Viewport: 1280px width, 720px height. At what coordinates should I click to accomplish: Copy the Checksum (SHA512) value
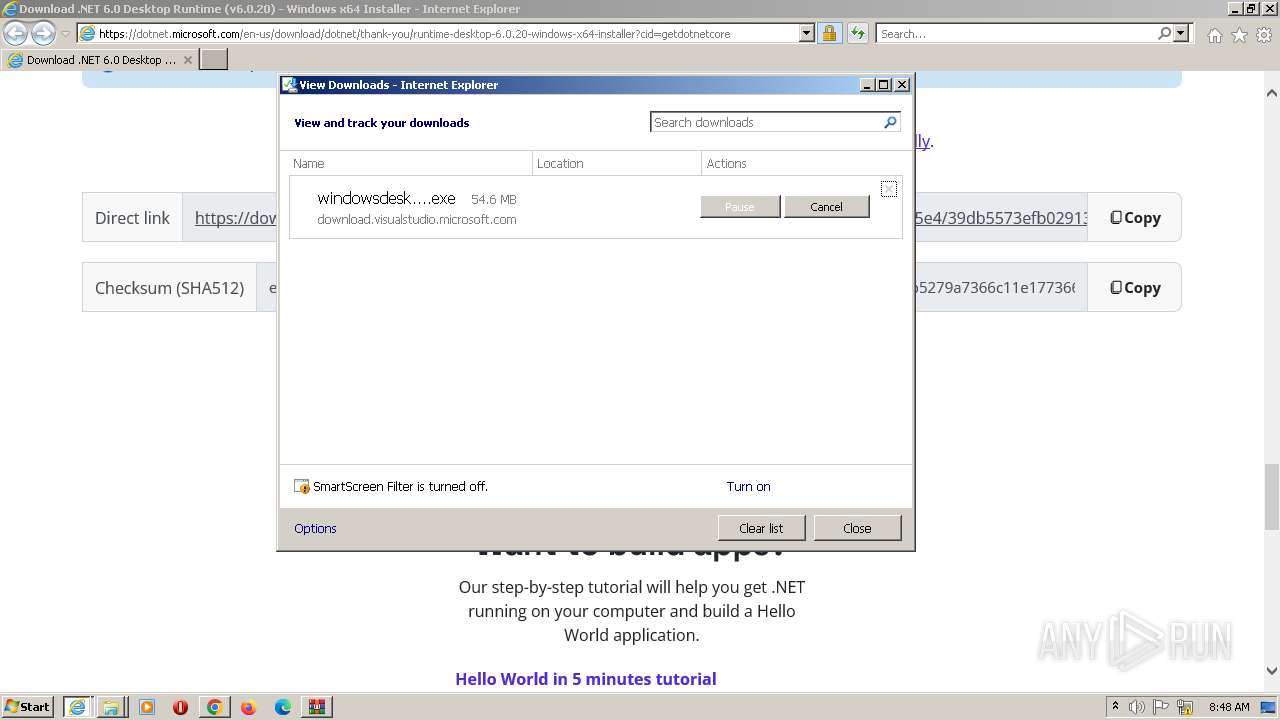1135,288
